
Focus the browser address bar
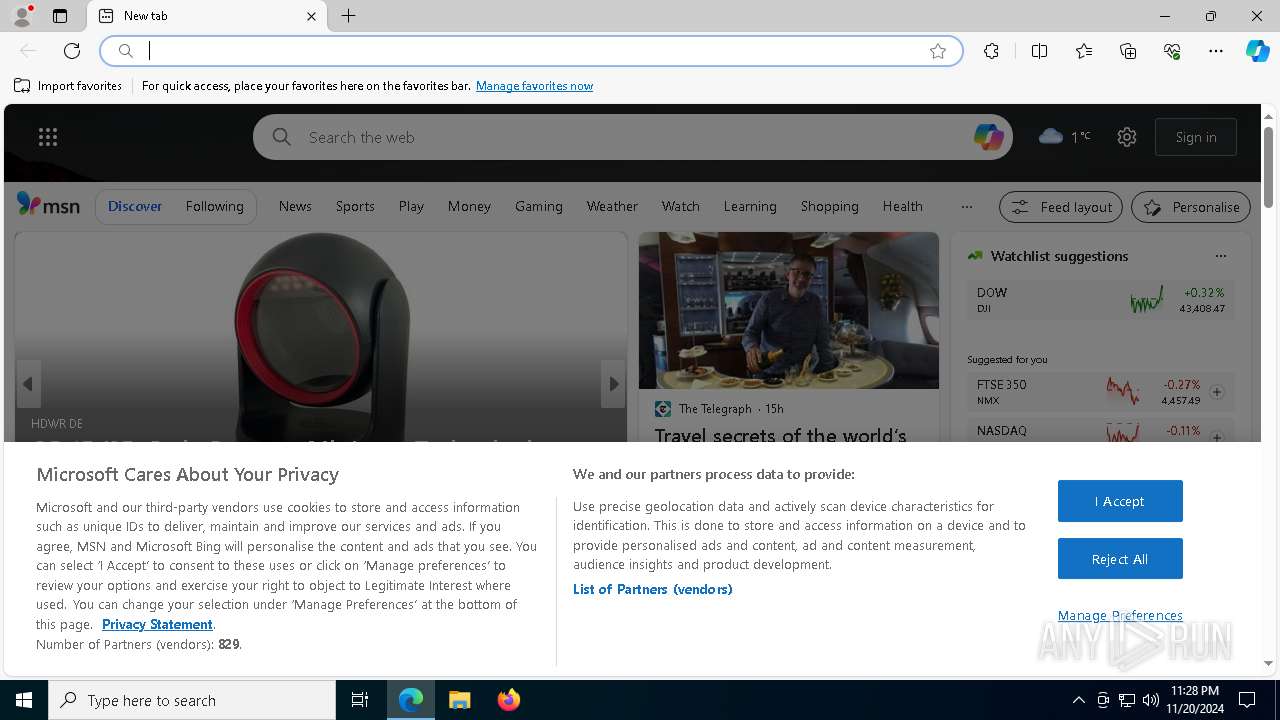coord(531,51)
